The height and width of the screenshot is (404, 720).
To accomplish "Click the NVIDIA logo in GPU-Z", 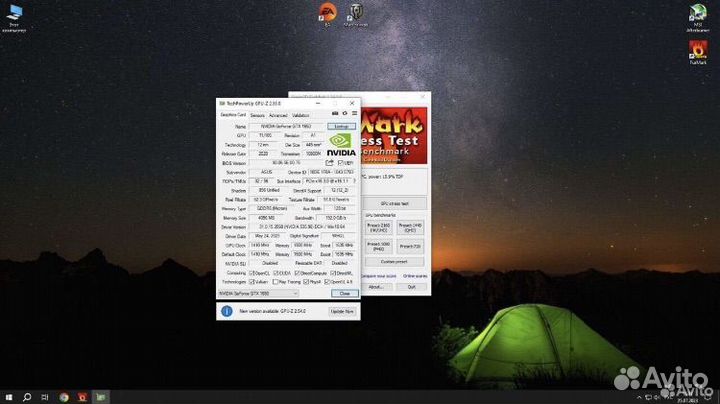I will (341, 145).
